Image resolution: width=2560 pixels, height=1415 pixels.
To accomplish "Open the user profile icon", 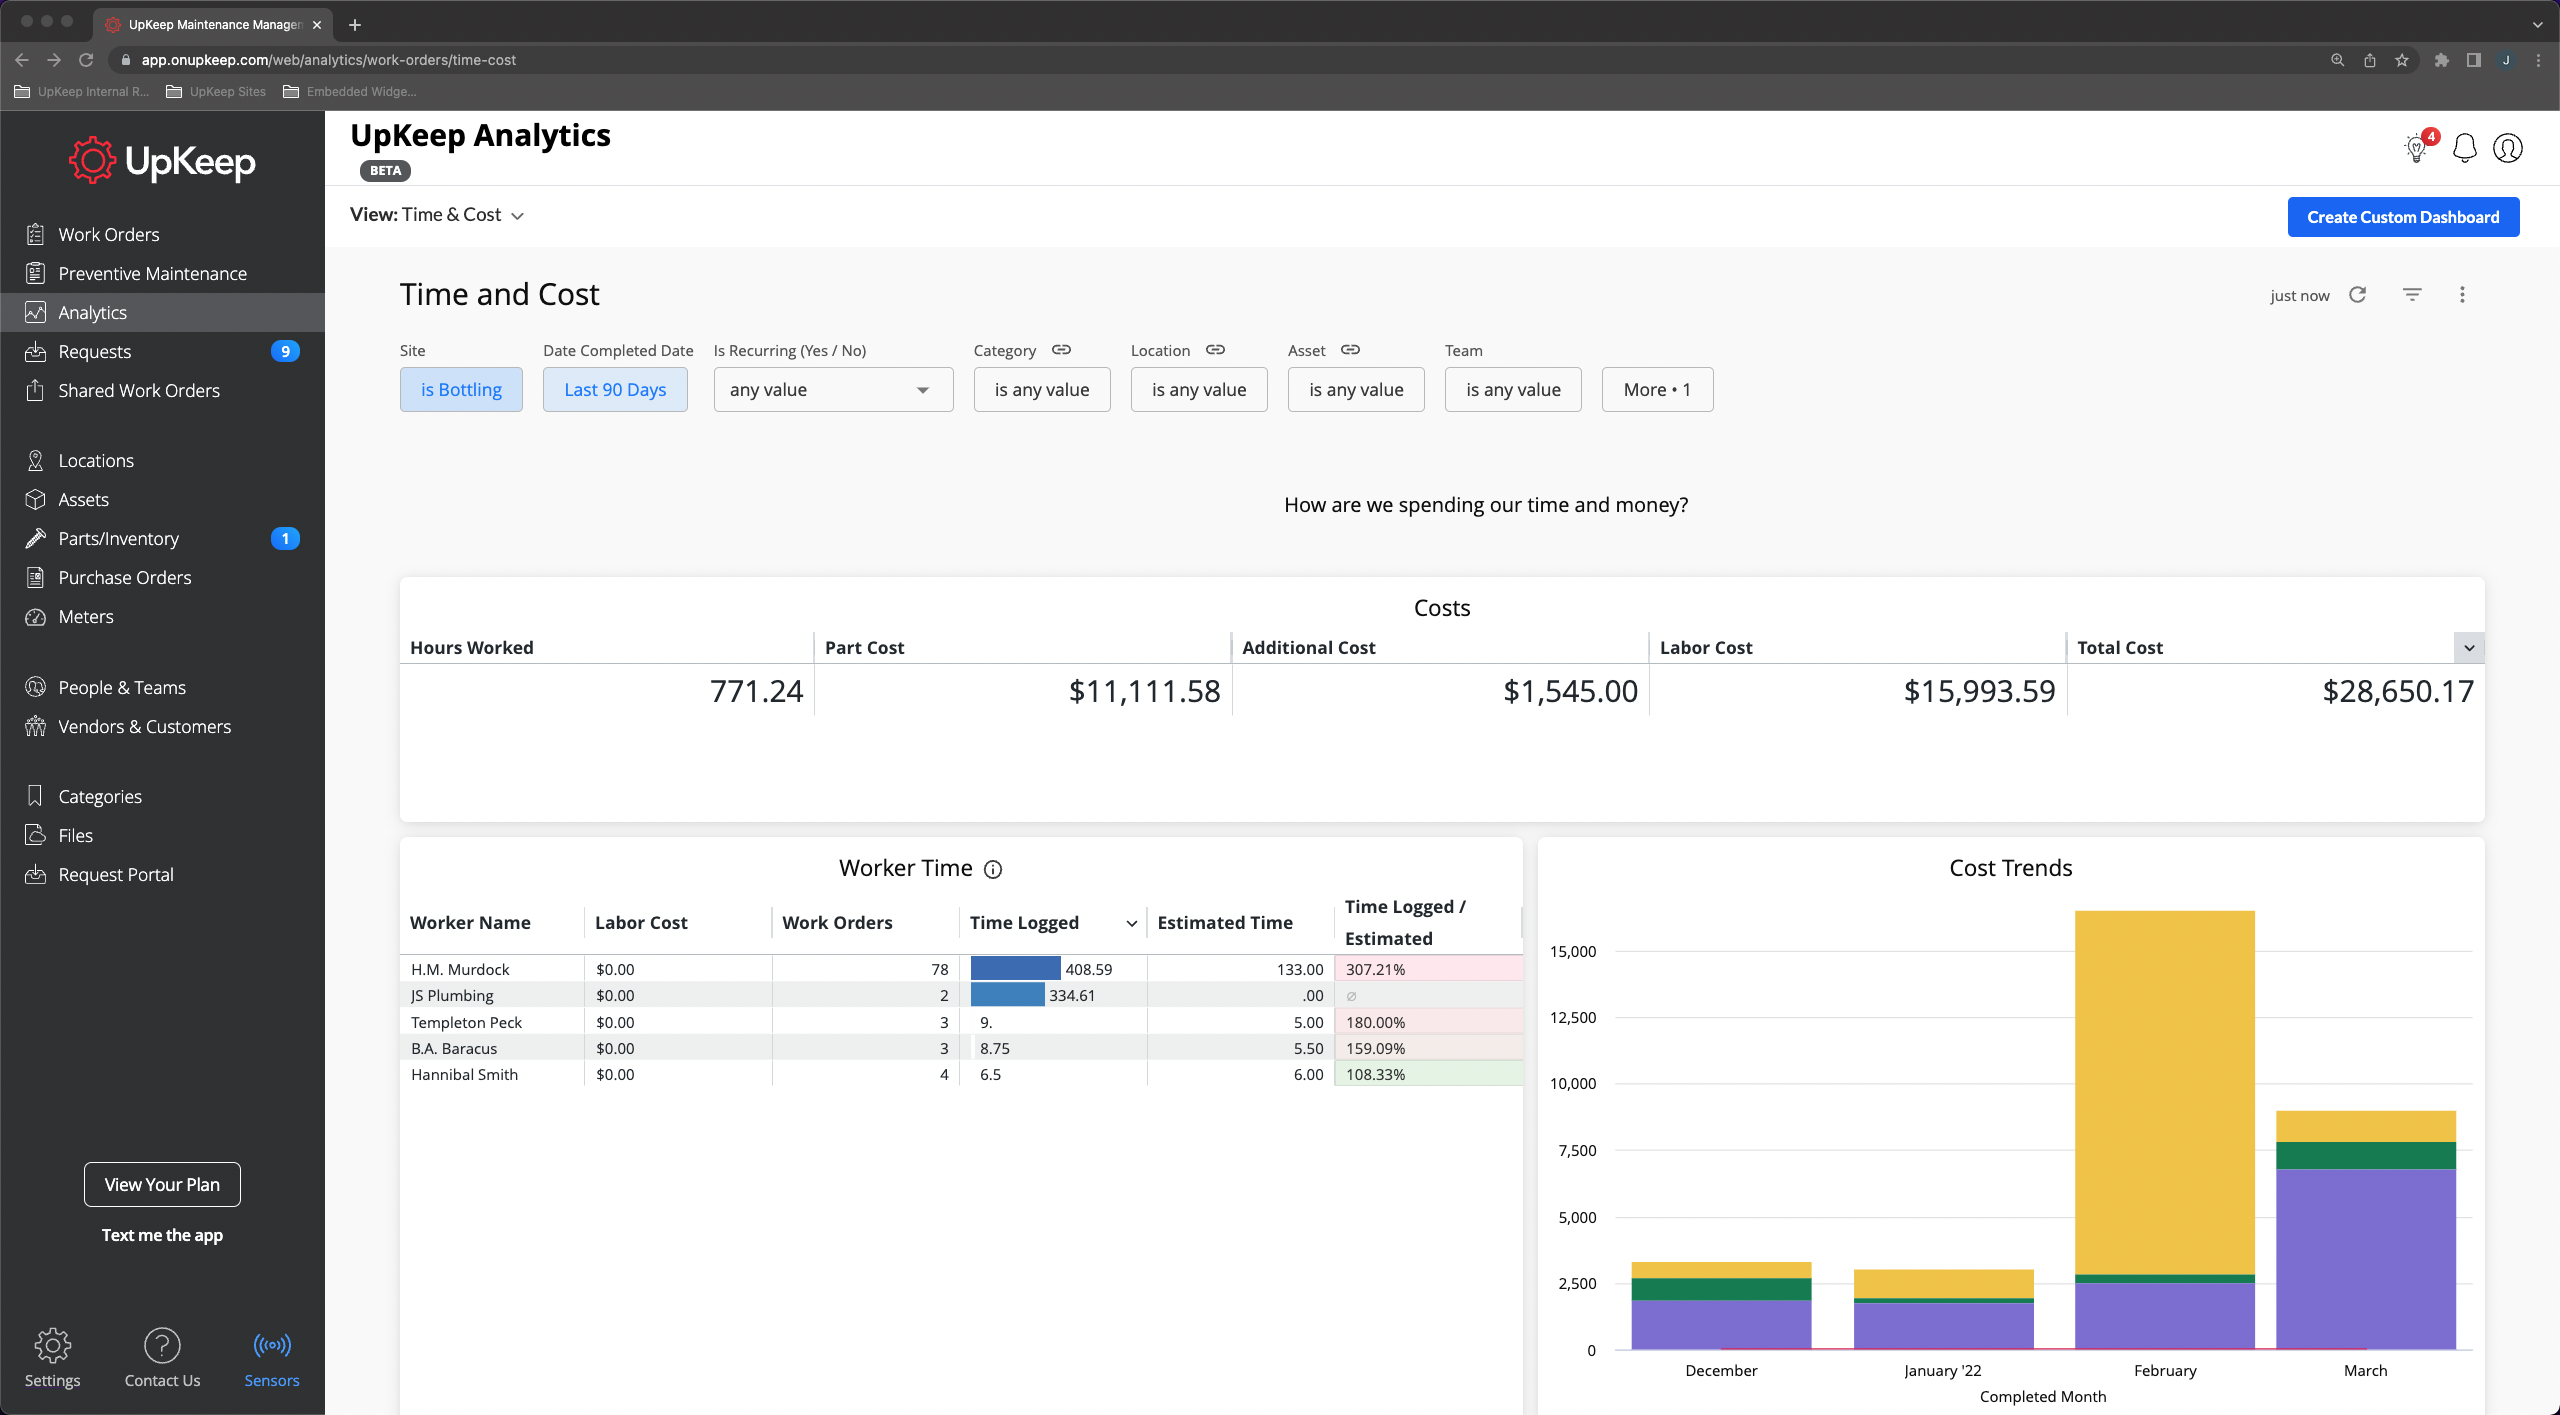I will pyautogui.click(x=2507, y=148).
